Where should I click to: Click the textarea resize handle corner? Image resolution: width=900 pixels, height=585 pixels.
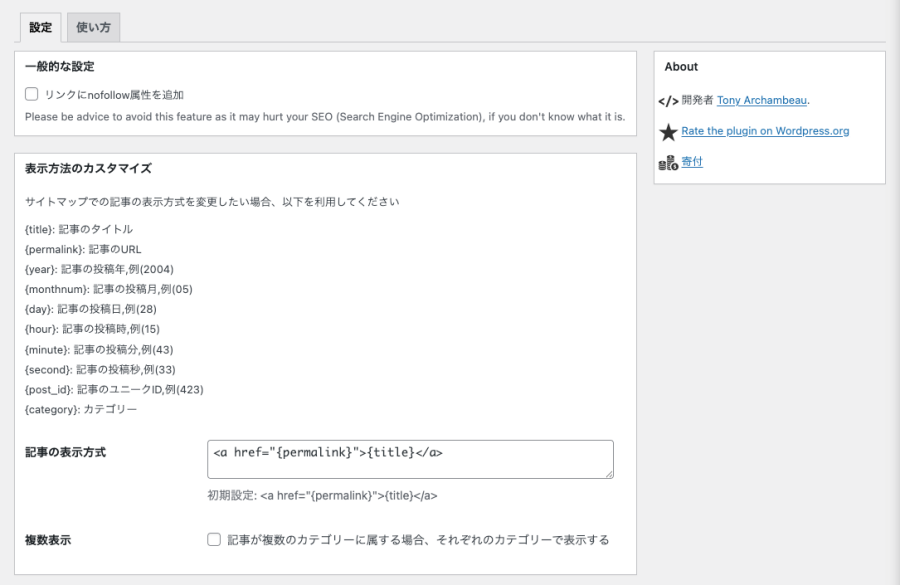(x=609, y=474)
